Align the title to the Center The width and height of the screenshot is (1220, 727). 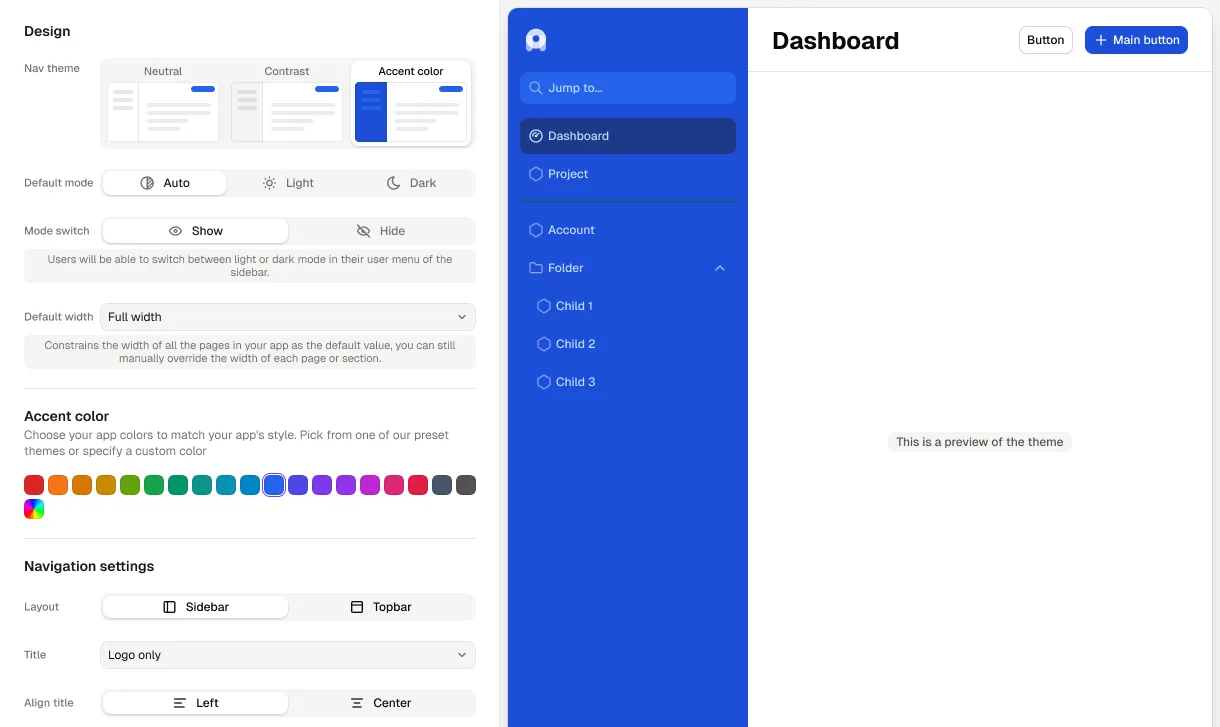click(381, 703)
